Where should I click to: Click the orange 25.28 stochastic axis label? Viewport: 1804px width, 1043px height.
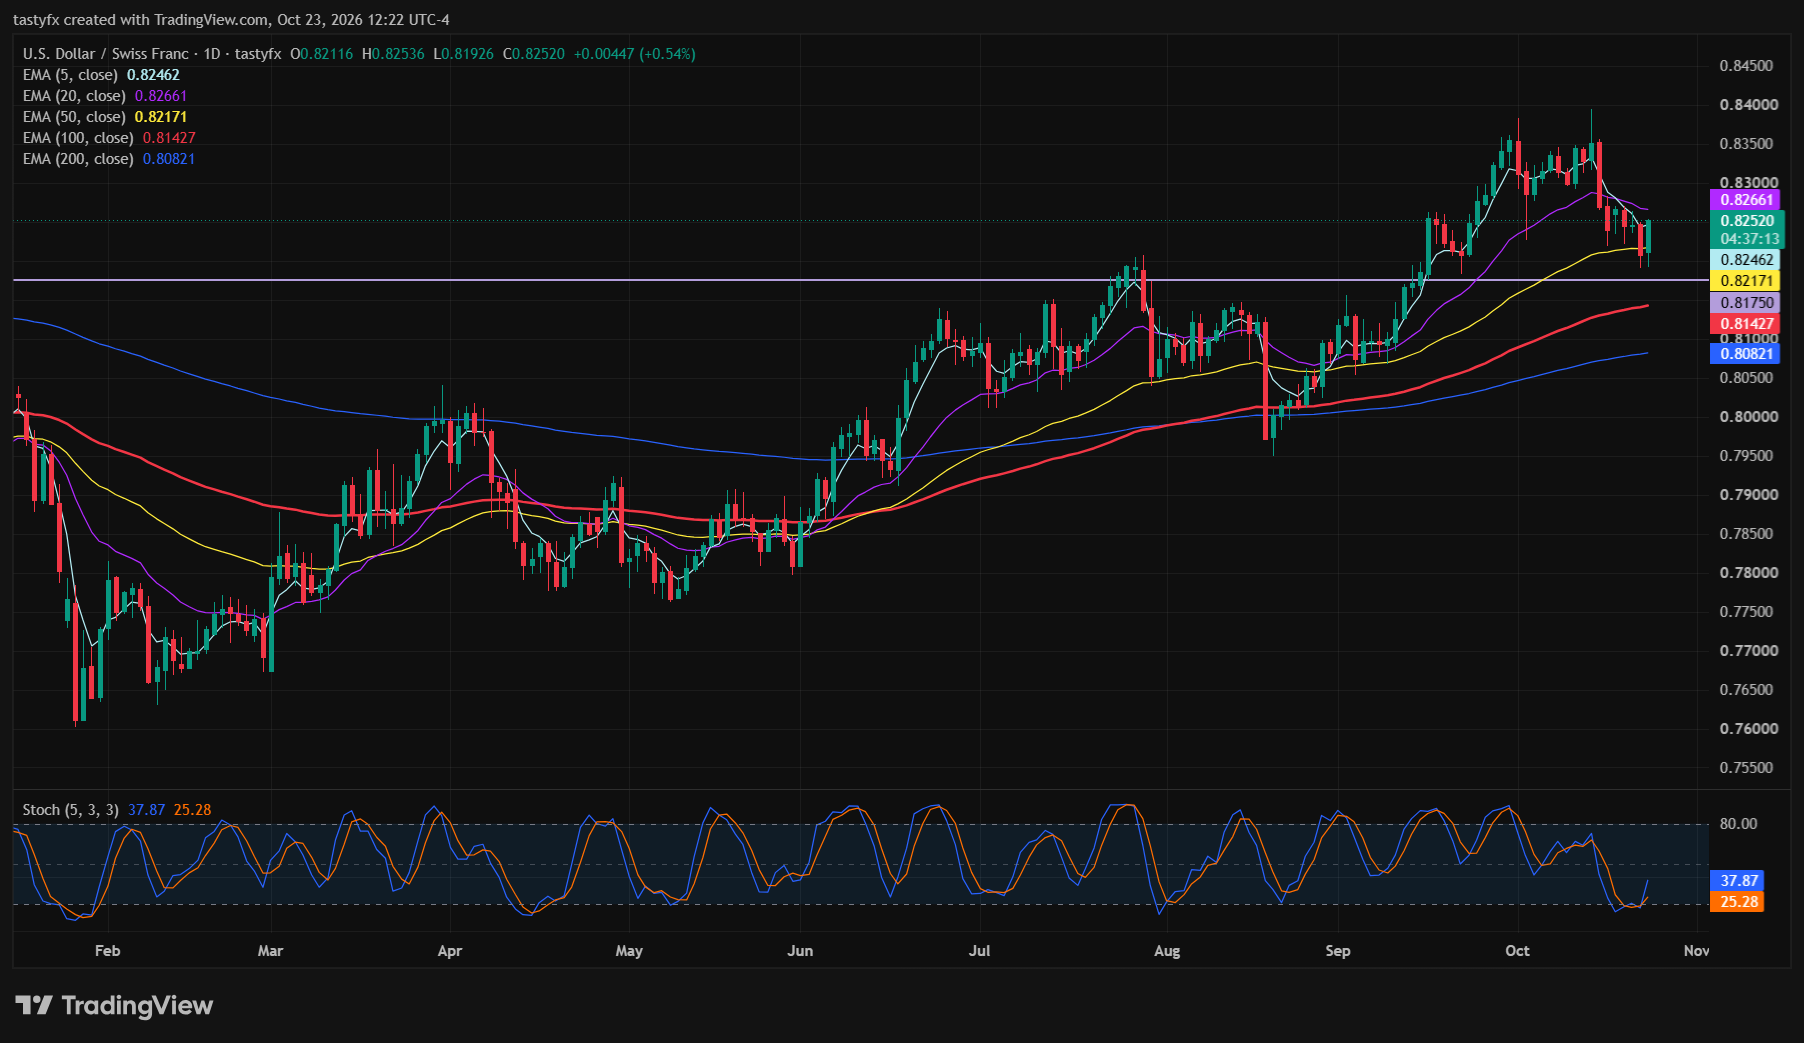[x=1738, y=902]
